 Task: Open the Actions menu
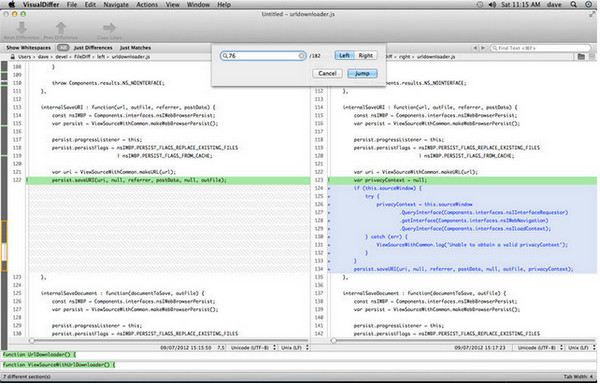tap(147, 5)
